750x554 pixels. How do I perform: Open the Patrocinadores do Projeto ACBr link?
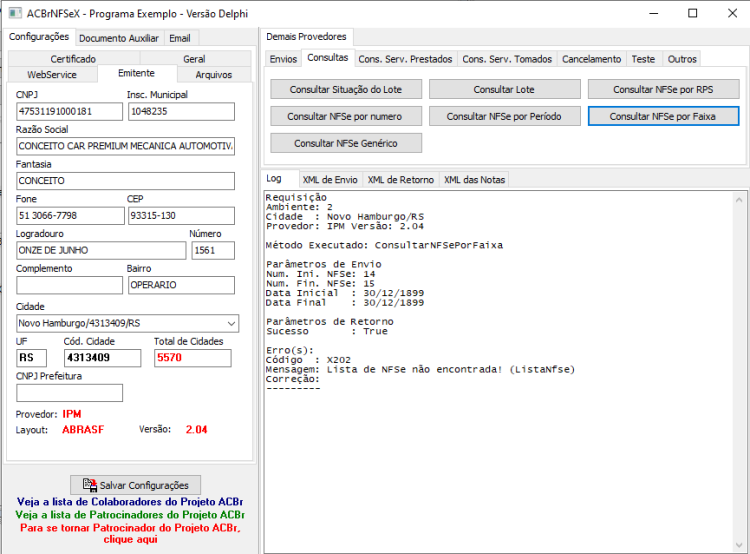(x=130, y=515)
